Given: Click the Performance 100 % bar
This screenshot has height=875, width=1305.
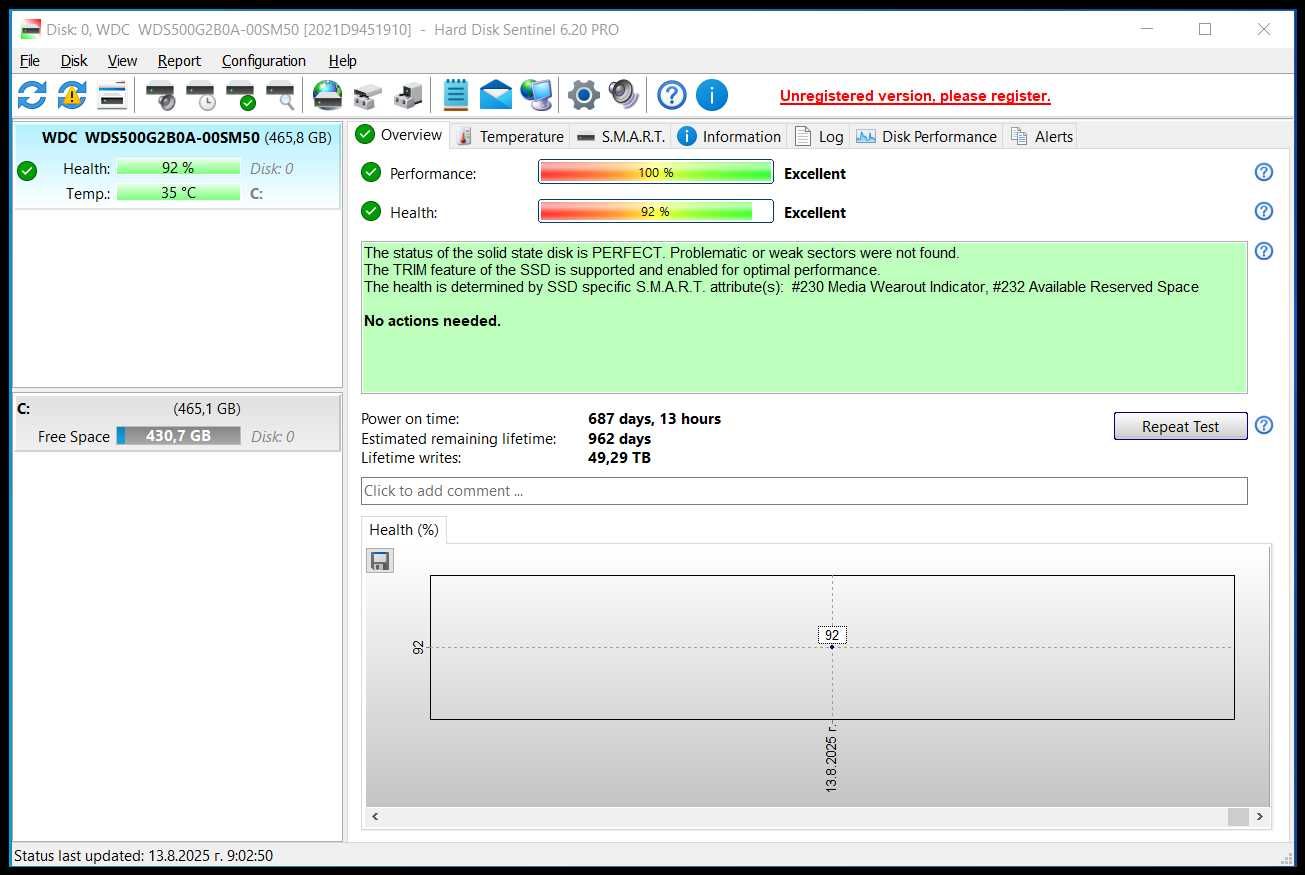Looking at the screenshot, I should (656, 172).
